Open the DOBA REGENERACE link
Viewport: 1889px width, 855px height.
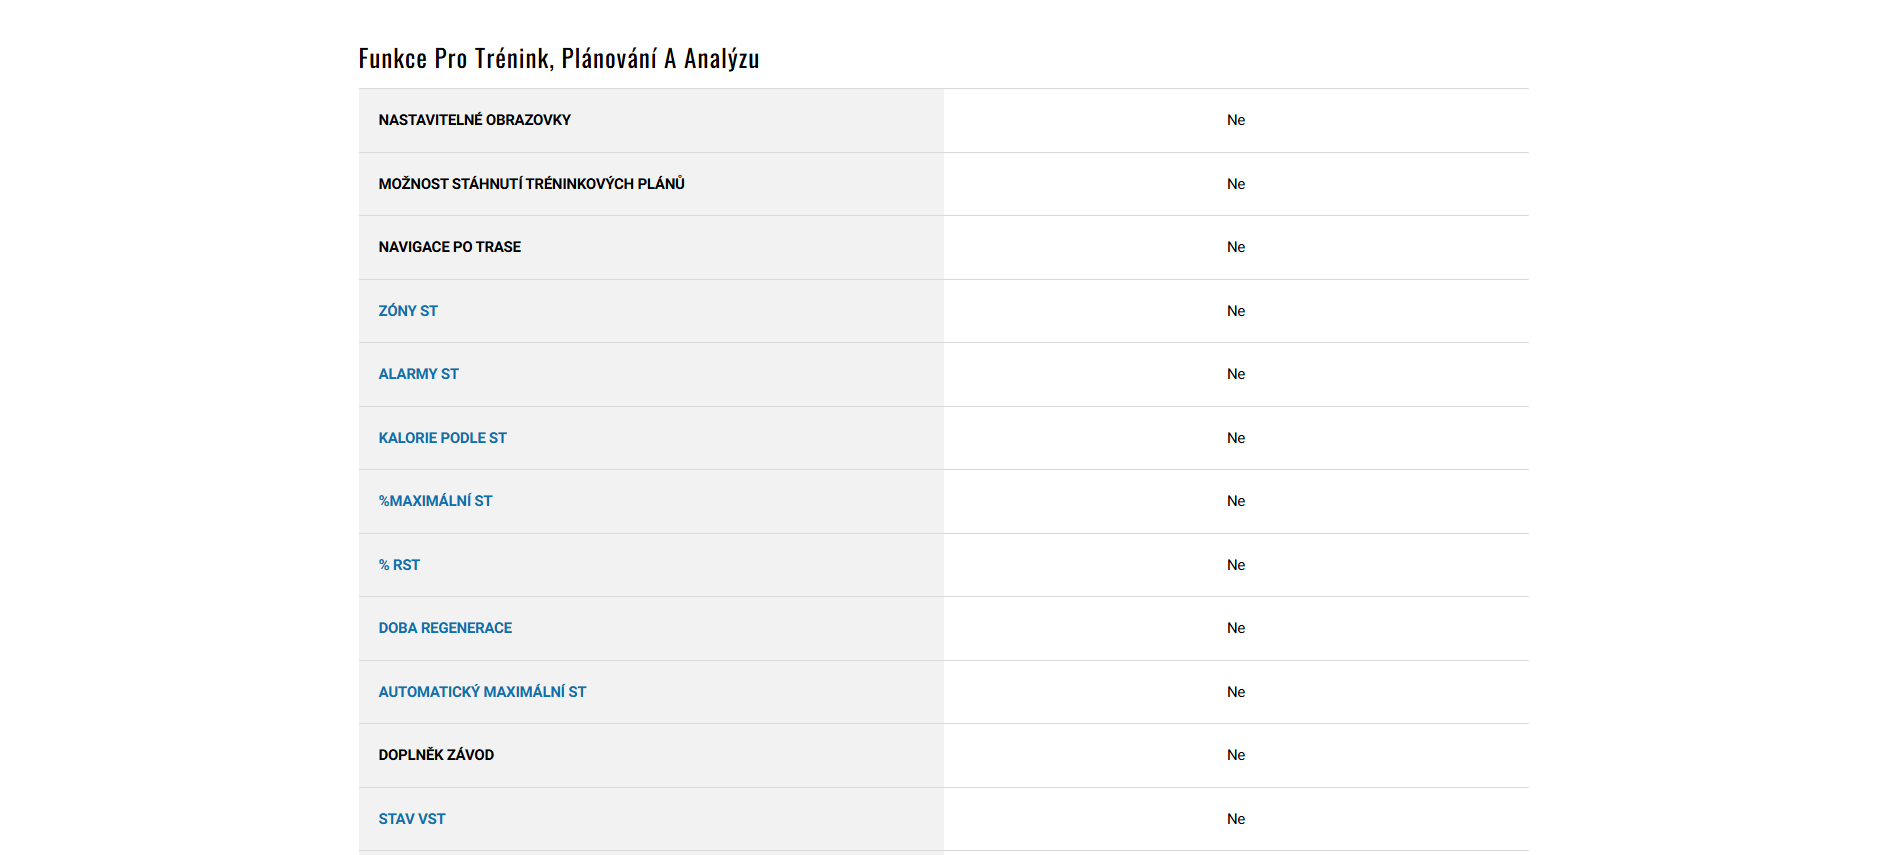pos(445,628)
